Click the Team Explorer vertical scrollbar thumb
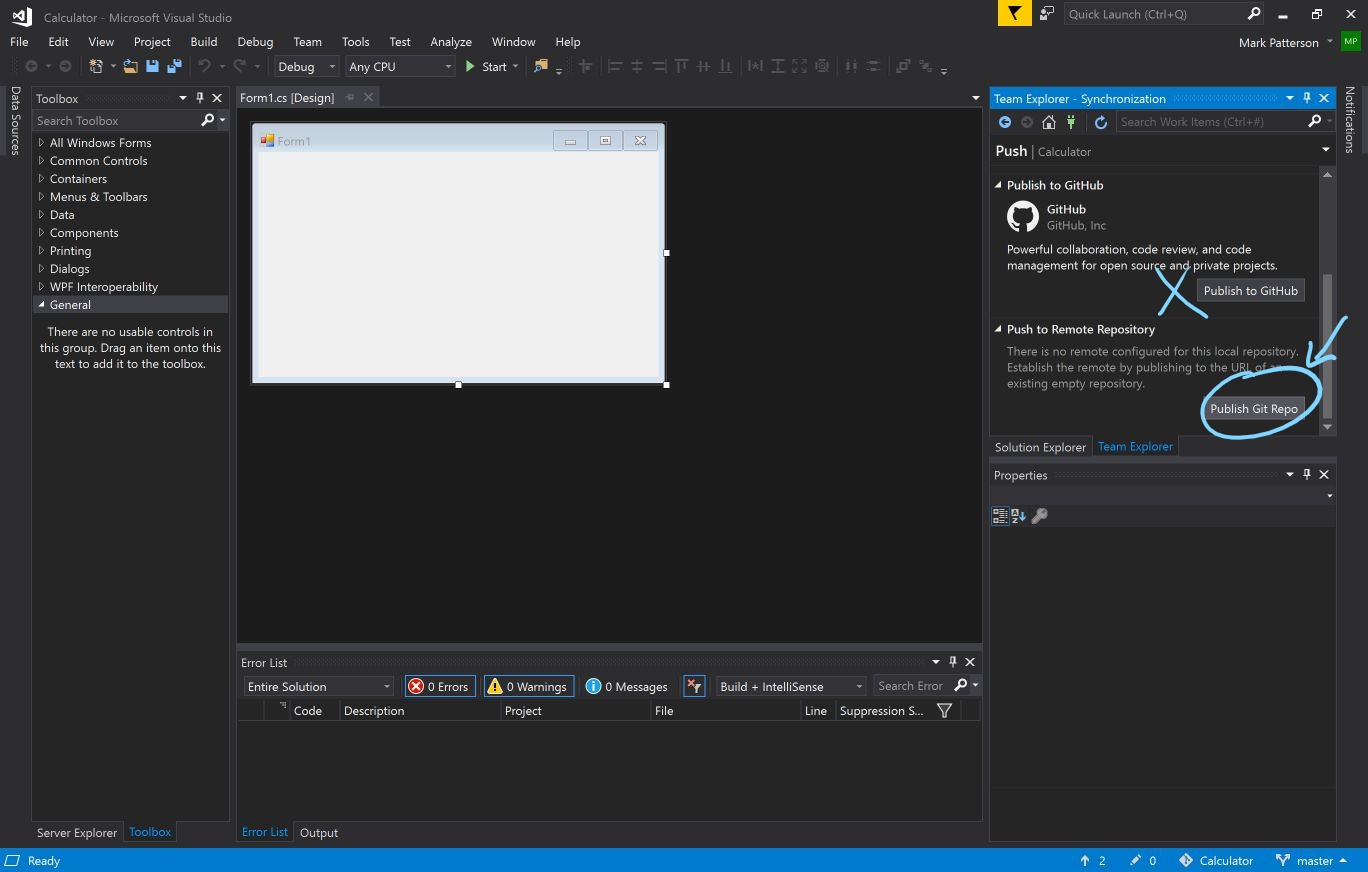Viewport: 1368px width, 872px height. (x=1328, y=345)
